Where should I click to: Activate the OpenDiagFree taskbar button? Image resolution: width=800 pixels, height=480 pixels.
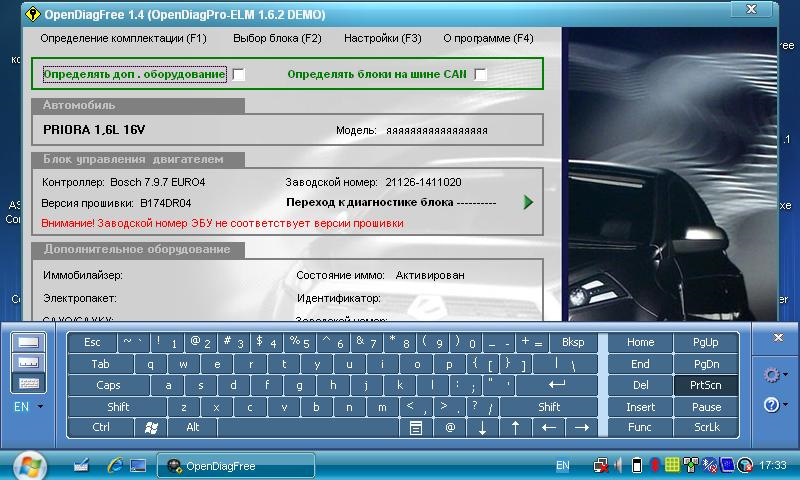pos(236,466)
